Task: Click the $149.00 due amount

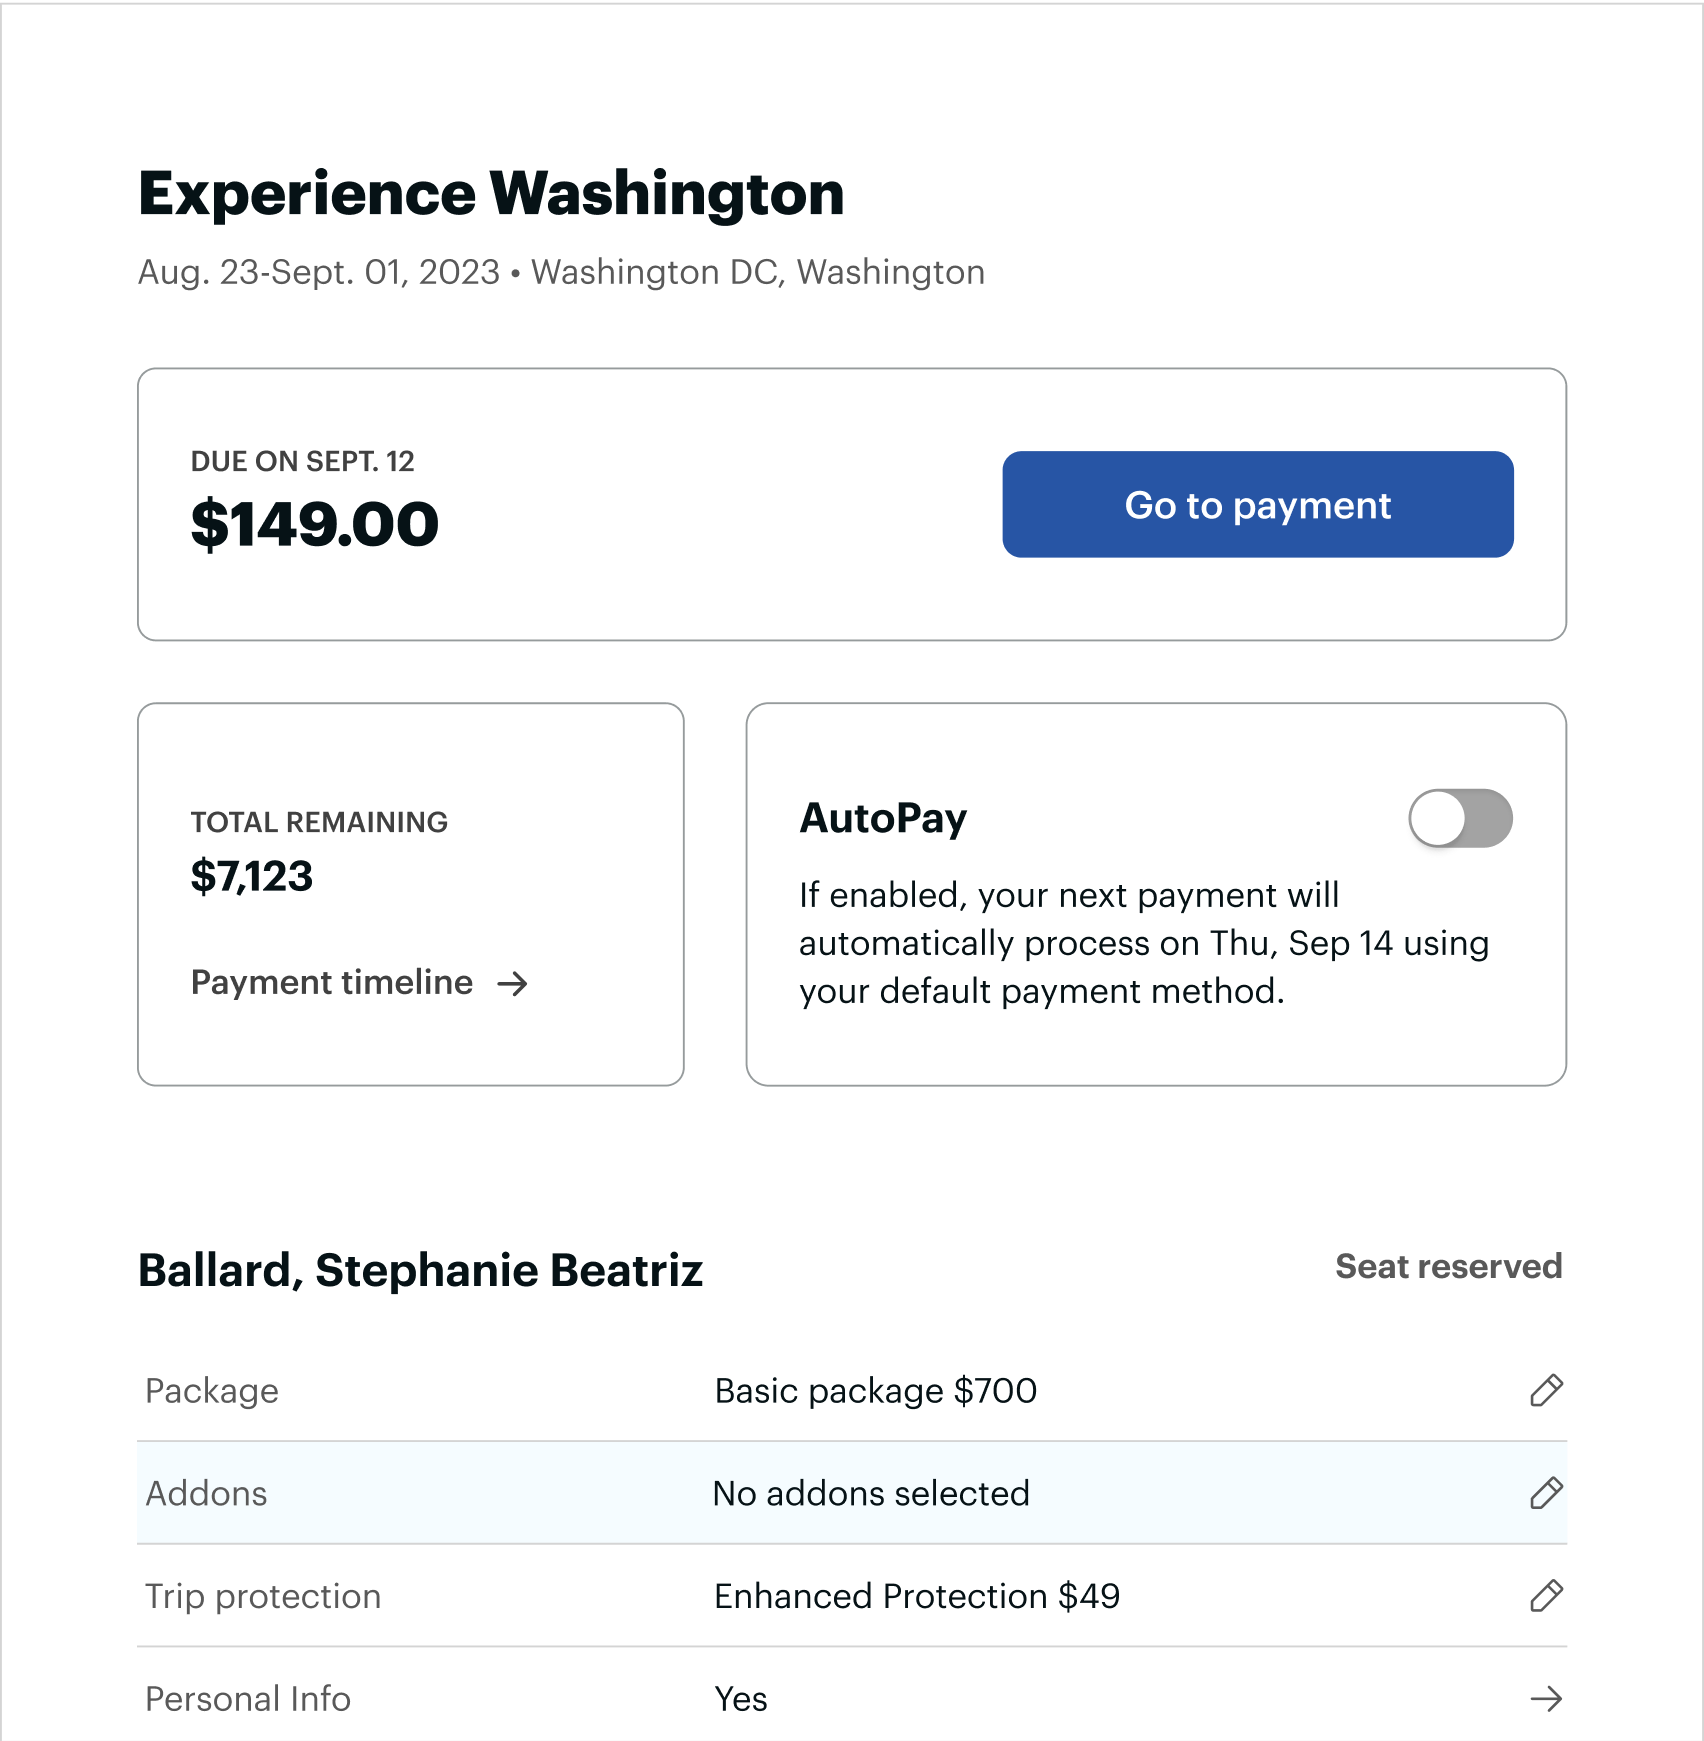Action: (314, 522)
